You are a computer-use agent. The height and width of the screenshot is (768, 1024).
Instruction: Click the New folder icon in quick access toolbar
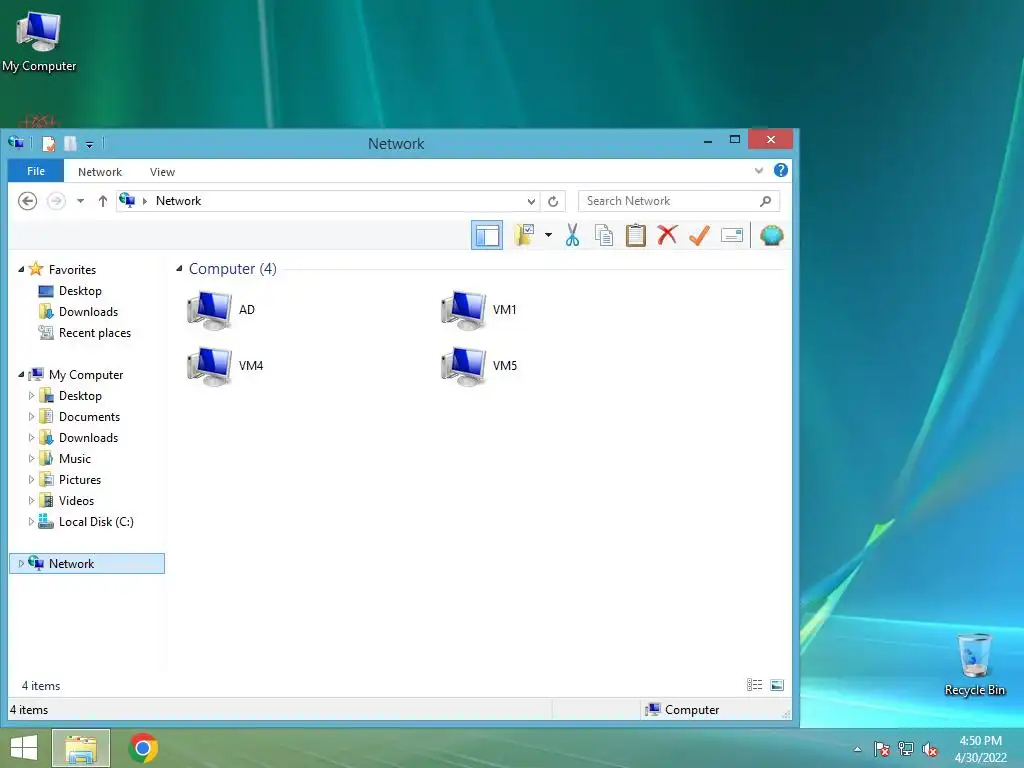(x=70, y=143)
